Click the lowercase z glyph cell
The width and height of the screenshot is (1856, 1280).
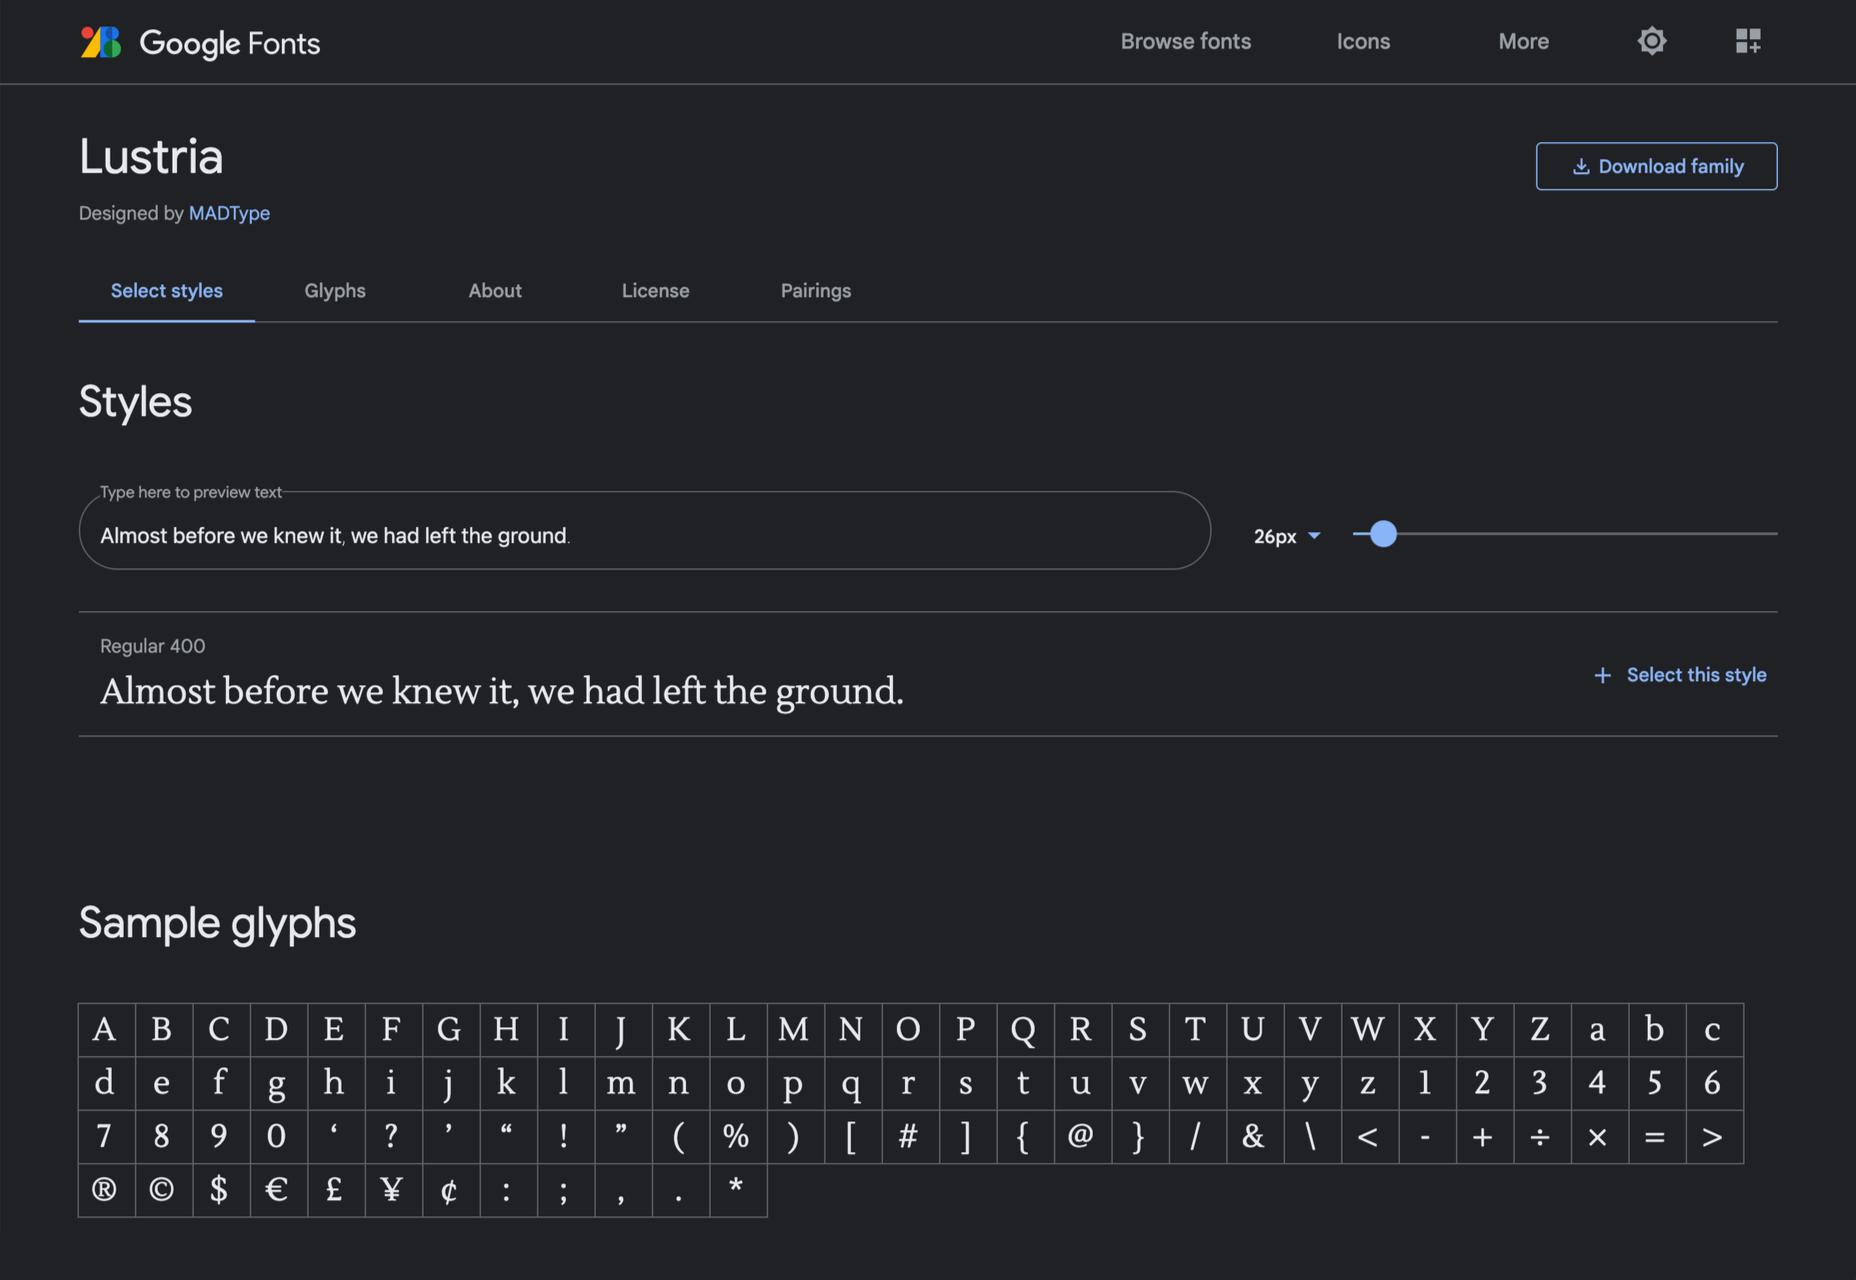1368,1083
